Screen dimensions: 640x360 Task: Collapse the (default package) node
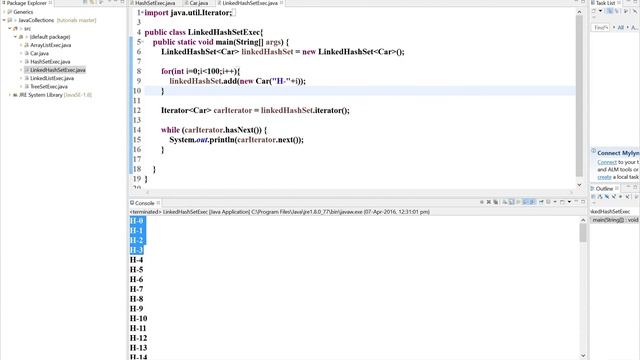coord(15,37)
